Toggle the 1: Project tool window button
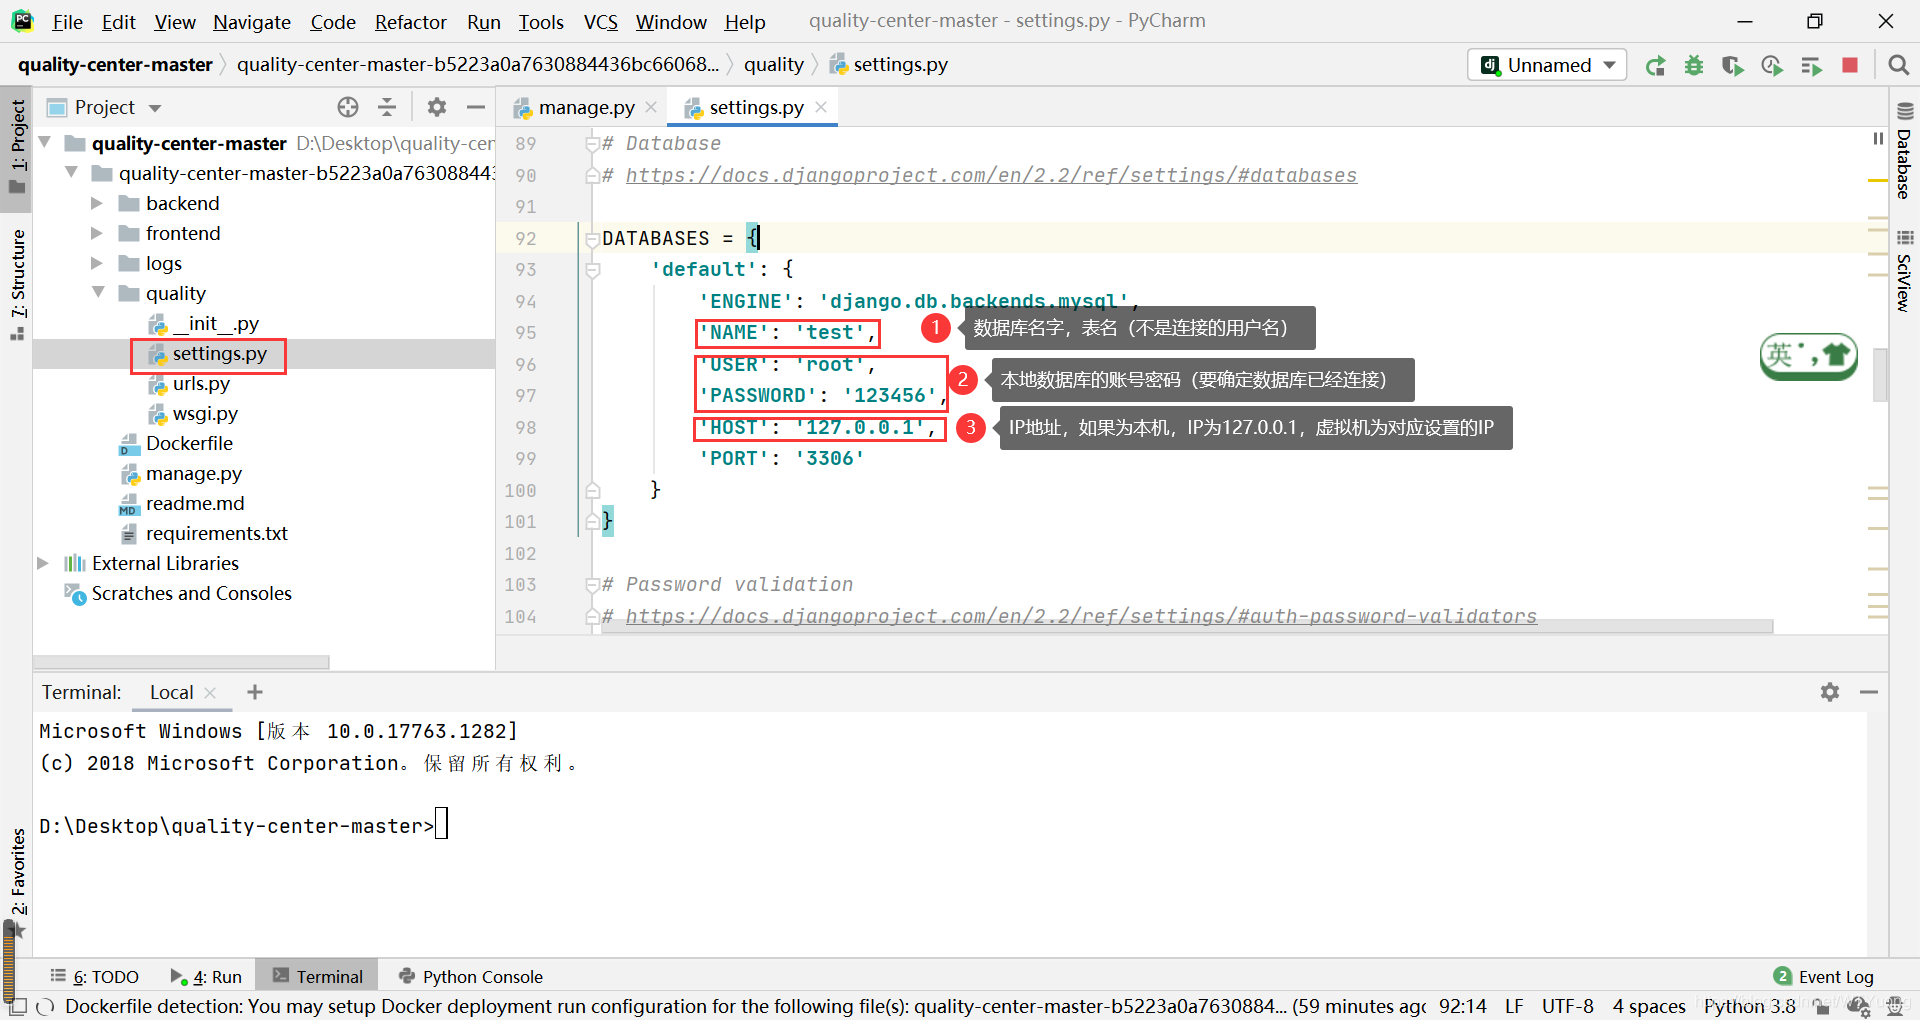1920x1020 pixels. 17,148
